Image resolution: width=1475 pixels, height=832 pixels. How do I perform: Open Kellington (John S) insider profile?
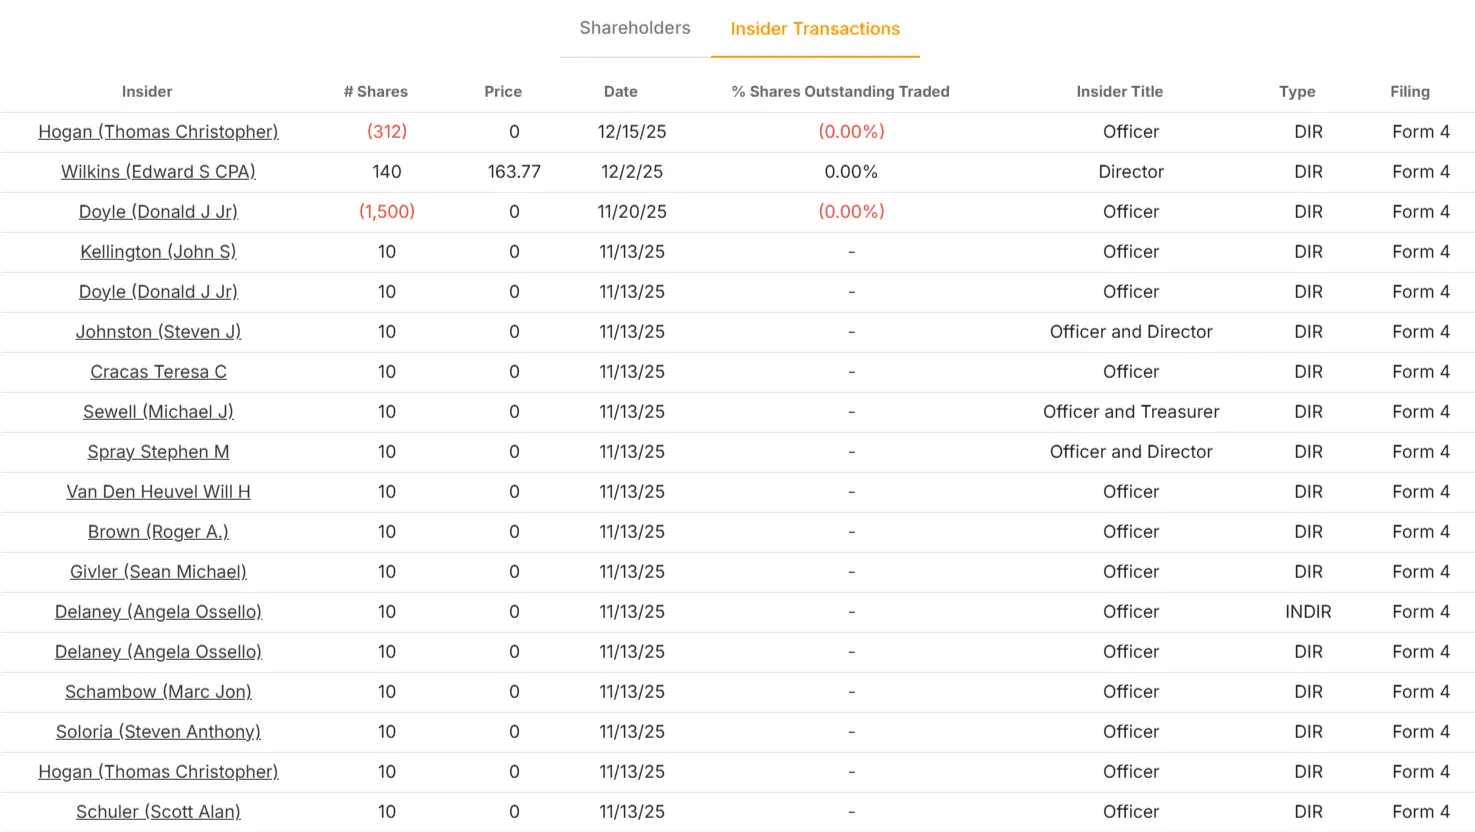click(x=158, y=252)
